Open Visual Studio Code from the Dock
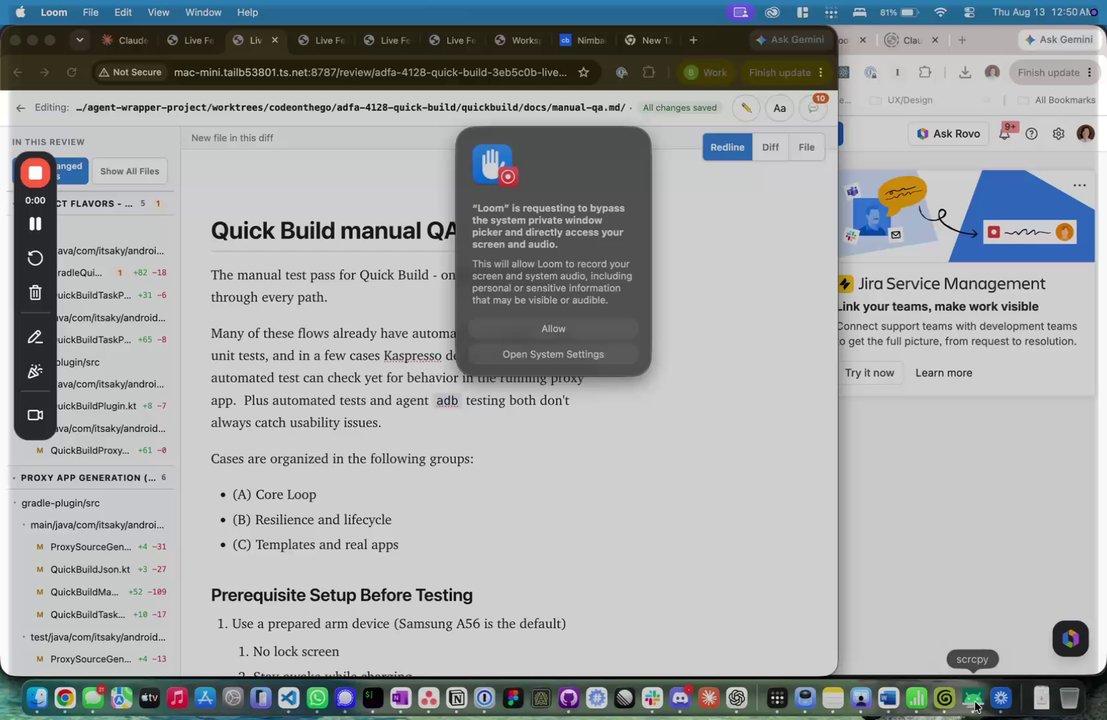1107x720 pixels. click(289, 698)
